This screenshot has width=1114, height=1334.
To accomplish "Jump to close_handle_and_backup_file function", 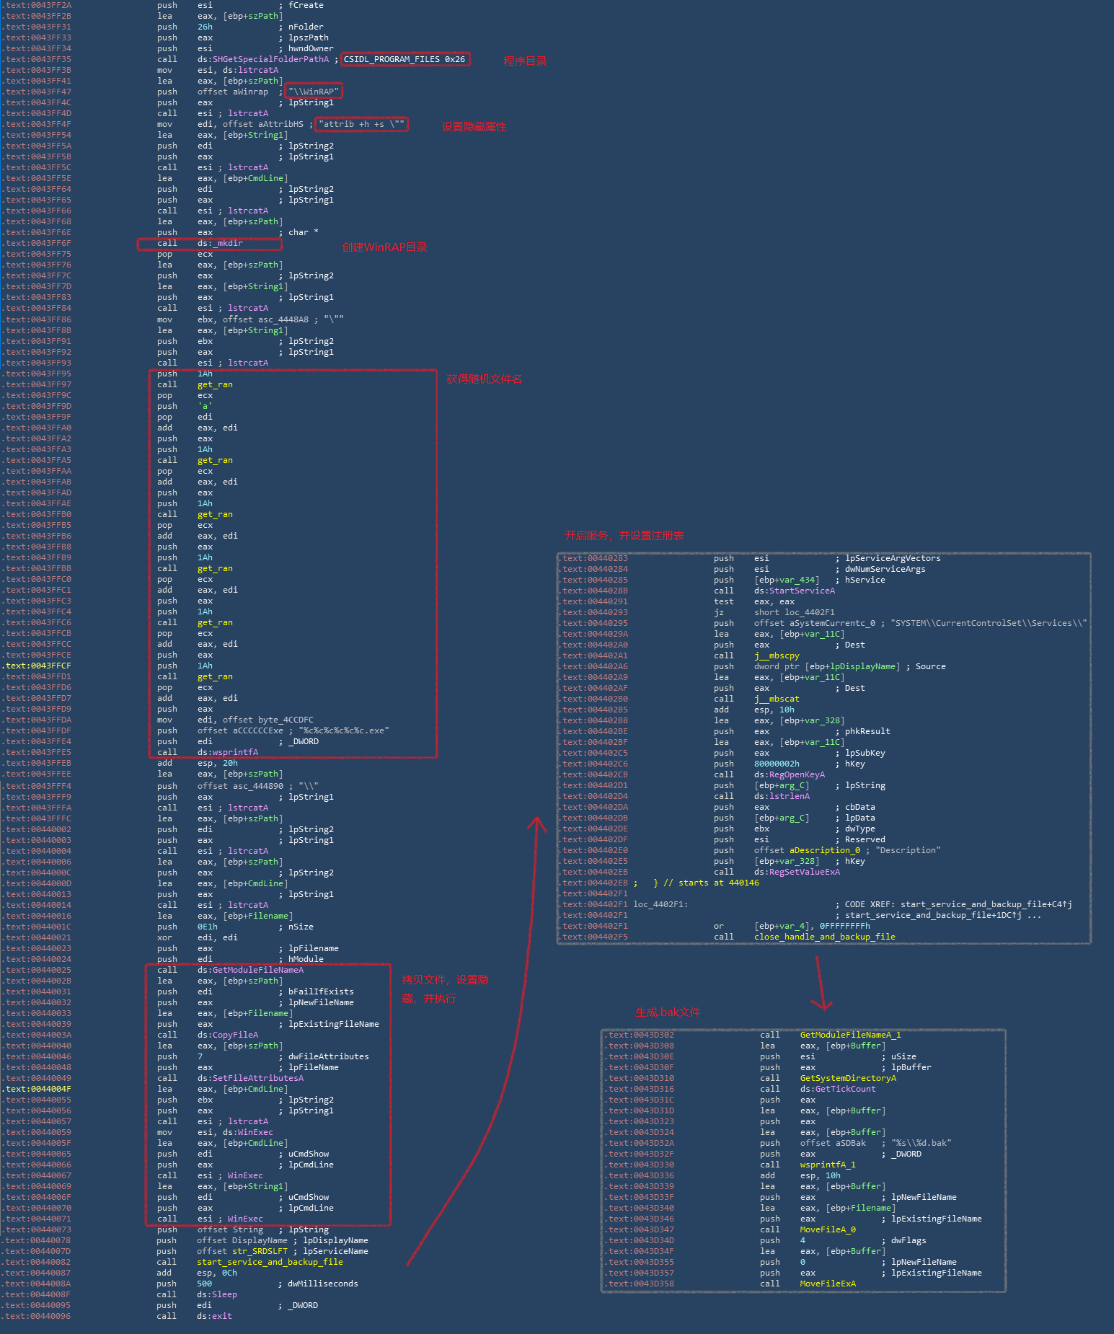I will click(824, 937).
